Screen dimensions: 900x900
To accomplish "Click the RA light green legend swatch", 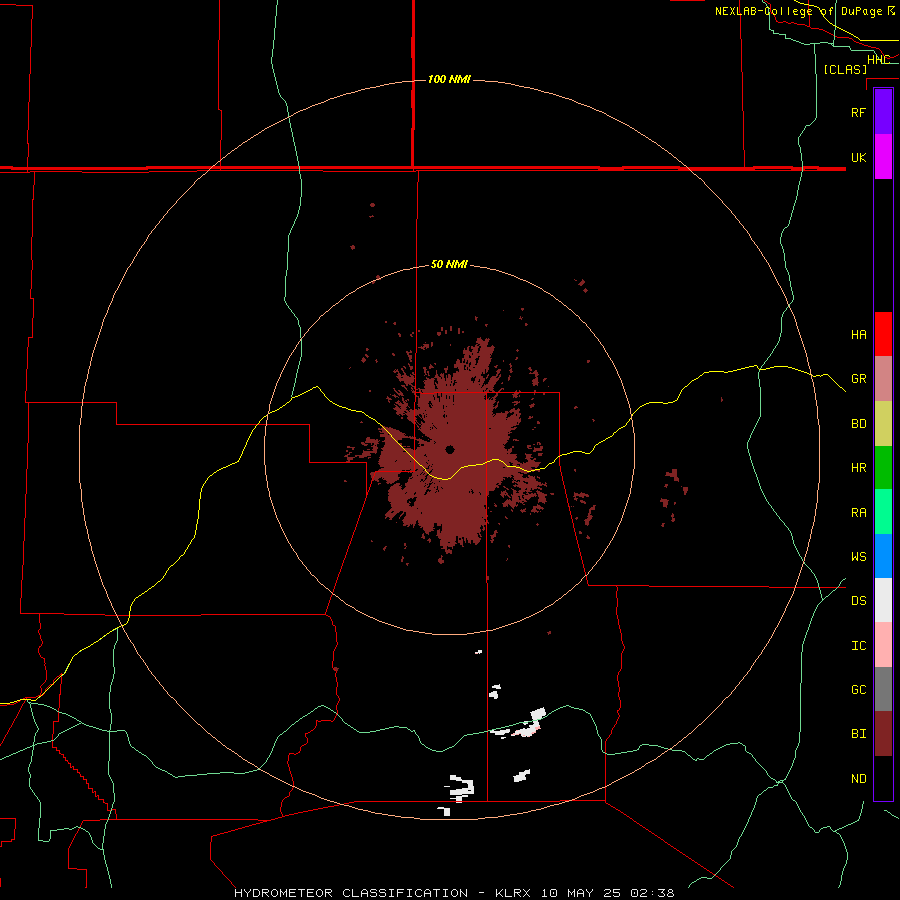I will [883, 512].
